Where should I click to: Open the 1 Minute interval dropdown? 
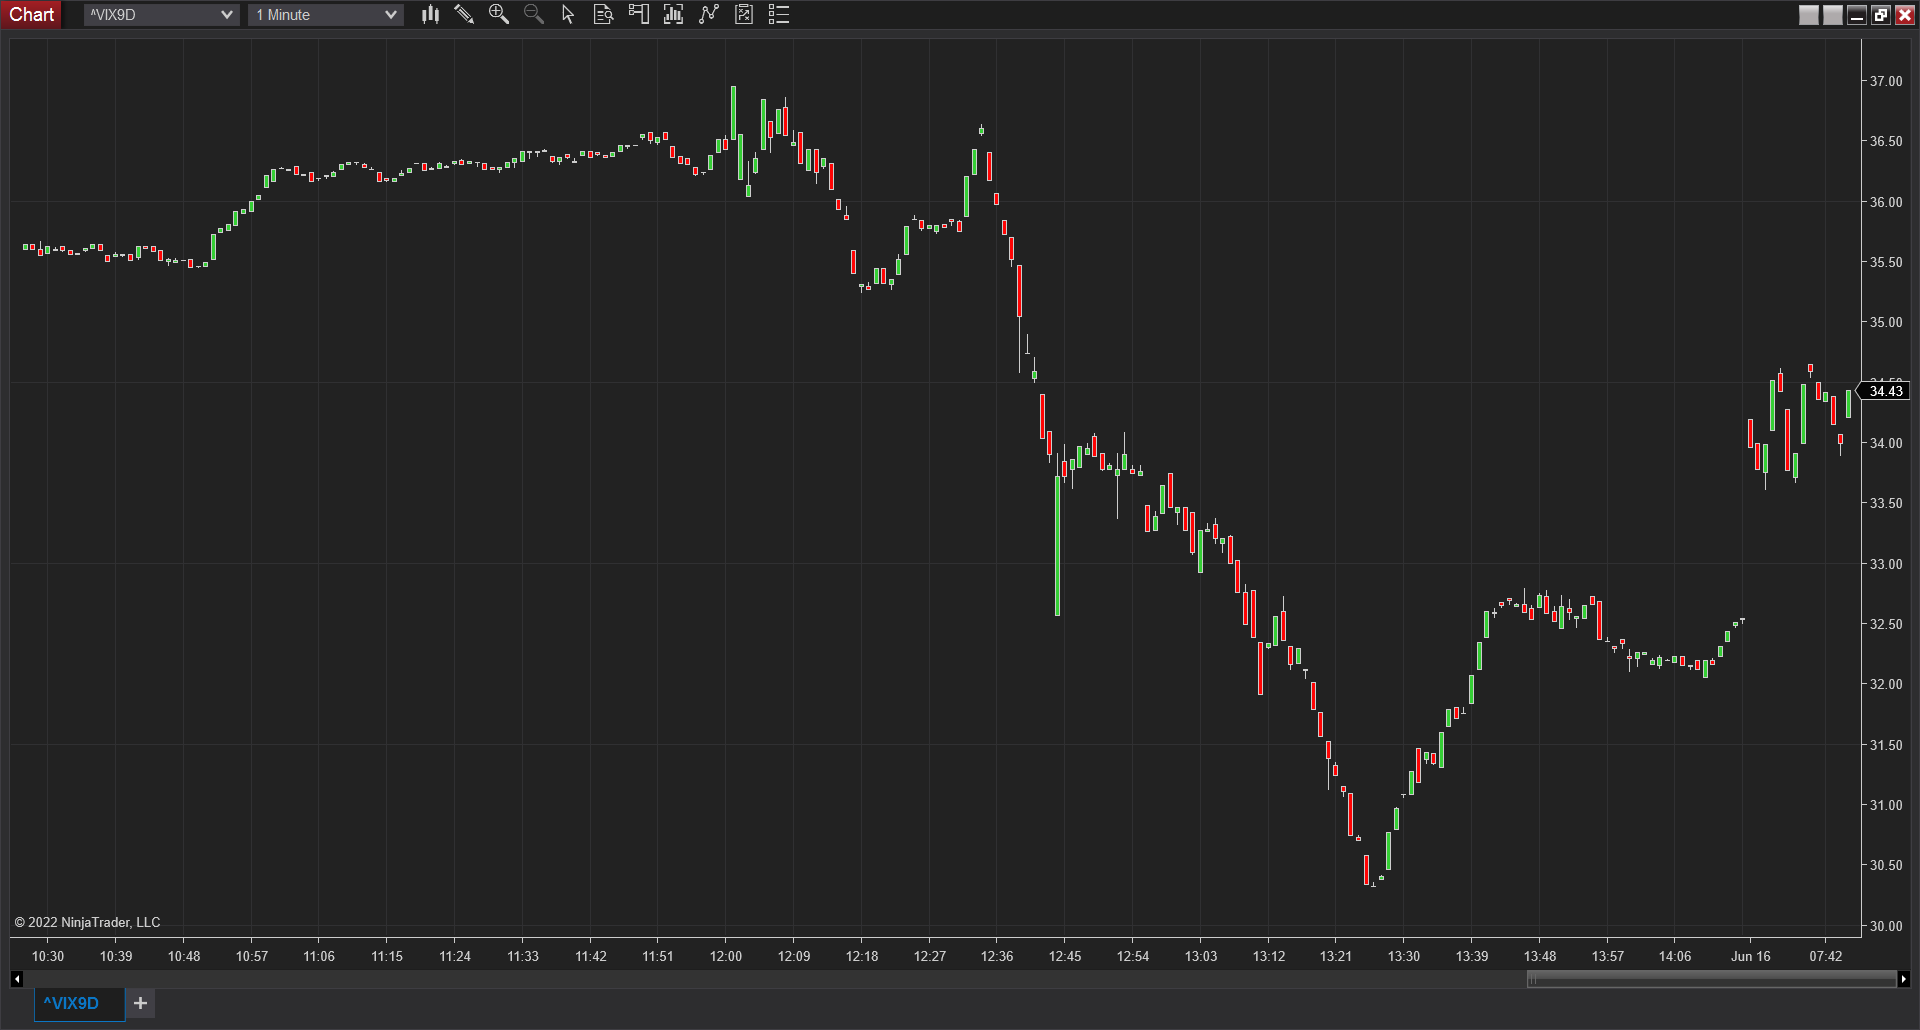click(326, 15)
